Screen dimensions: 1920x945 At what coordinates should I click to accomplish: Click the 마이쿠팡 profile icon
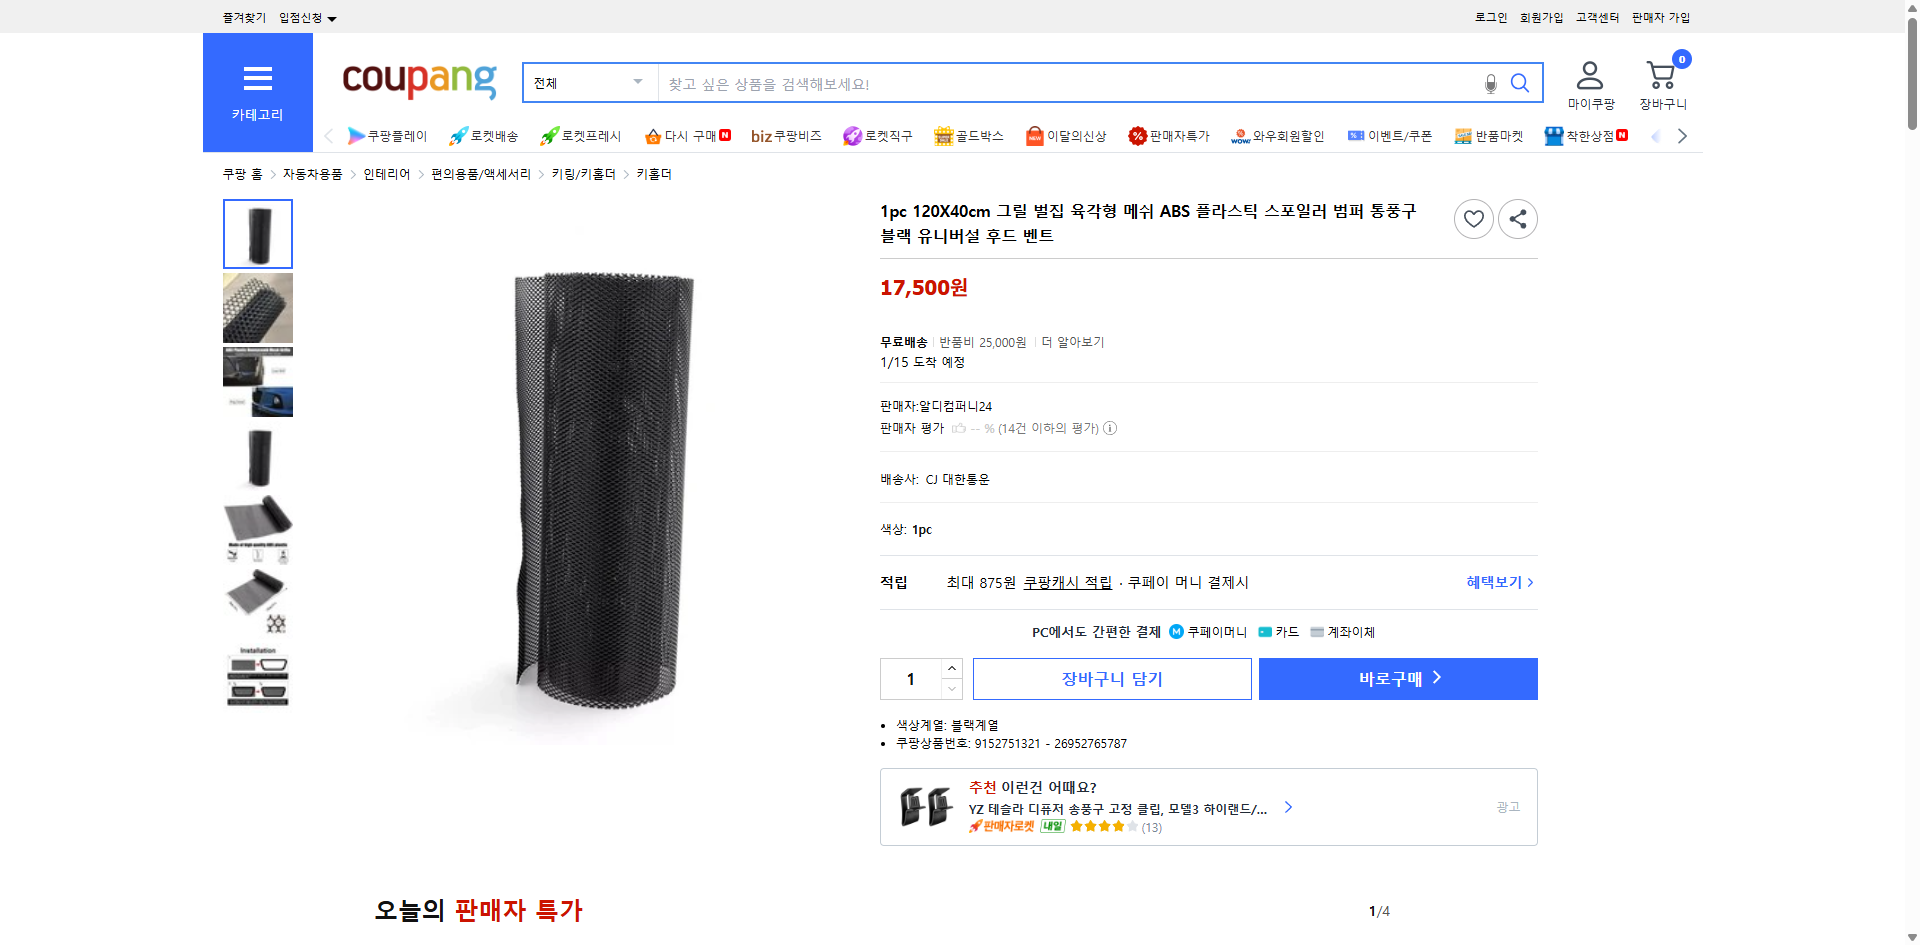(1588, 74)
